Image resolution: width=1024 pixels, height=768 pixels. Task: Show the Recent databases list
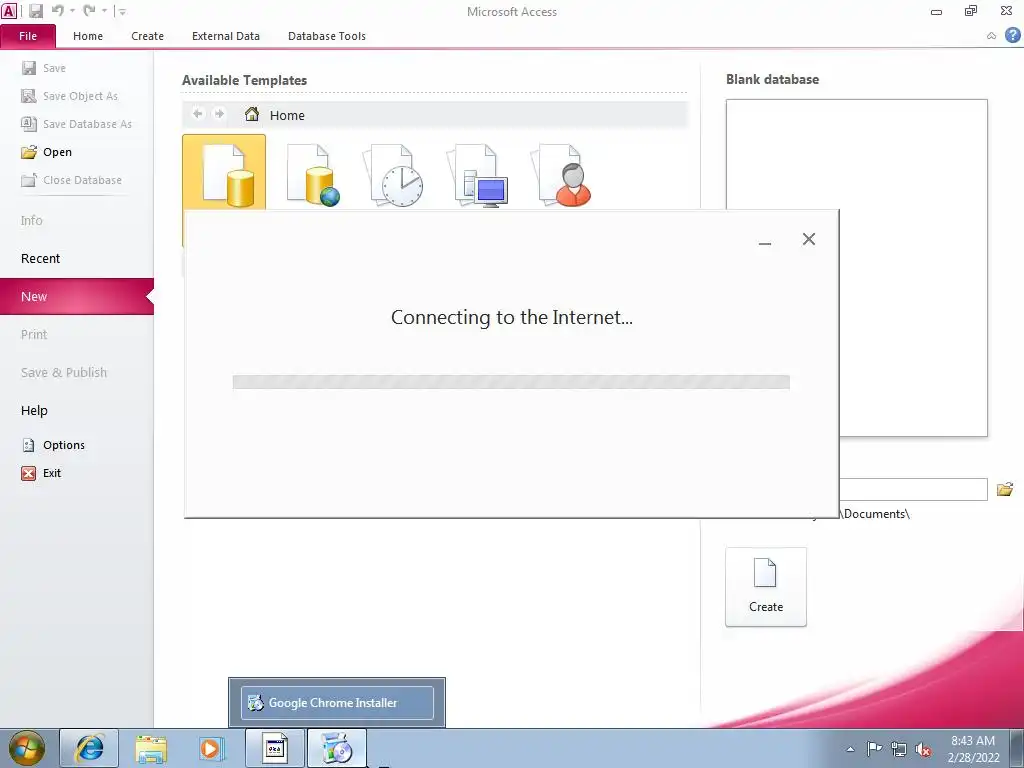coord(40,259)
